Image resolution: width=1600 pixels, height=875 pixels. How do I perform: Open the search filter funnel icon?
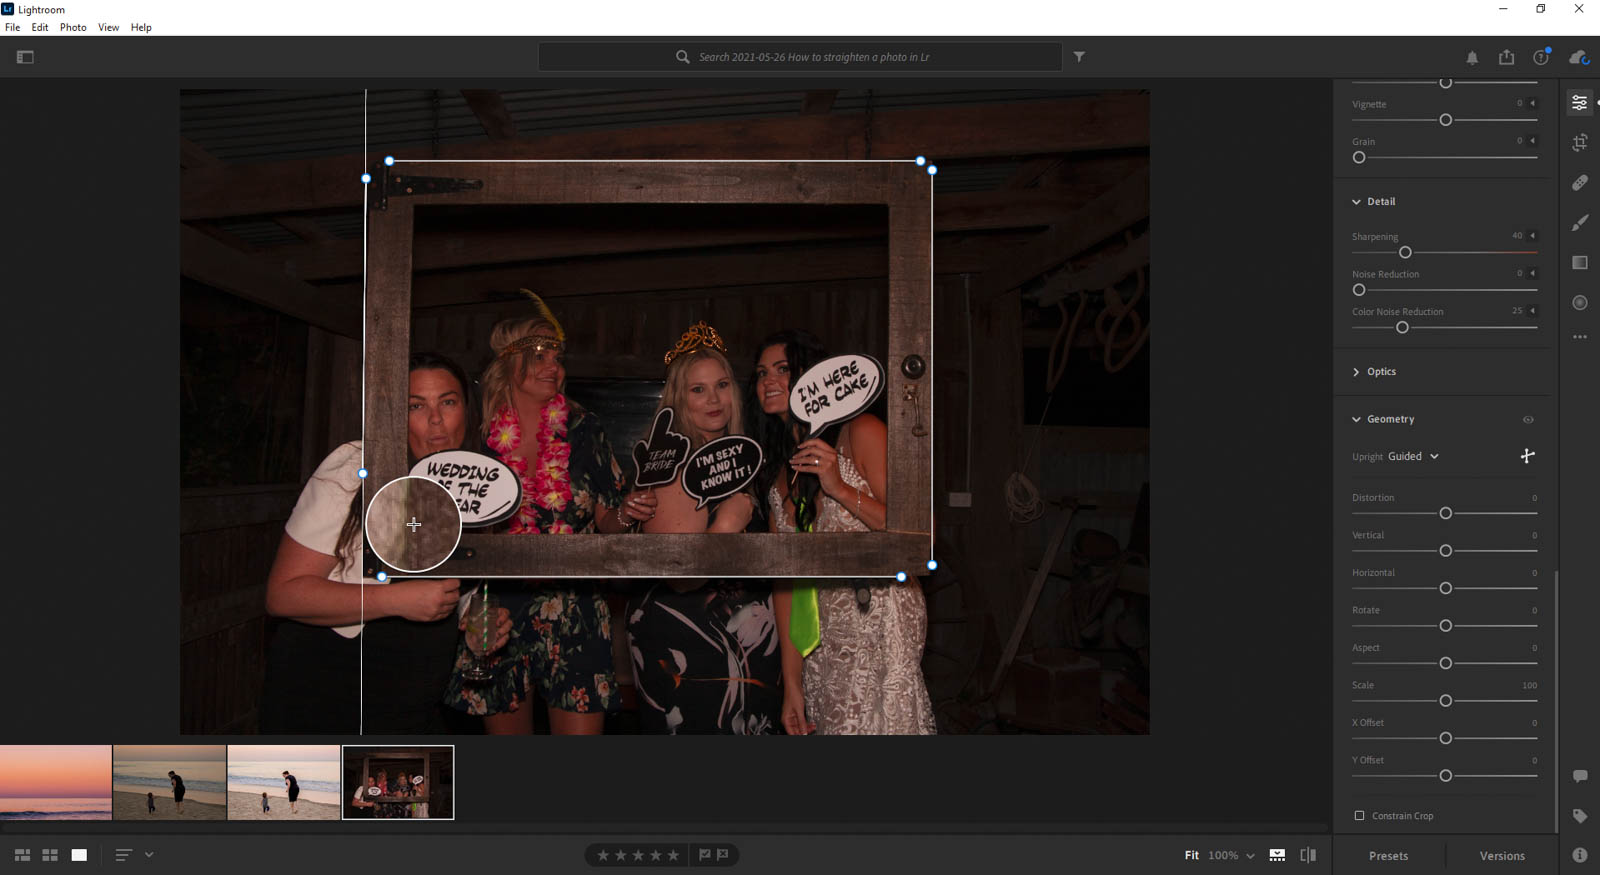click(1079, 57)
